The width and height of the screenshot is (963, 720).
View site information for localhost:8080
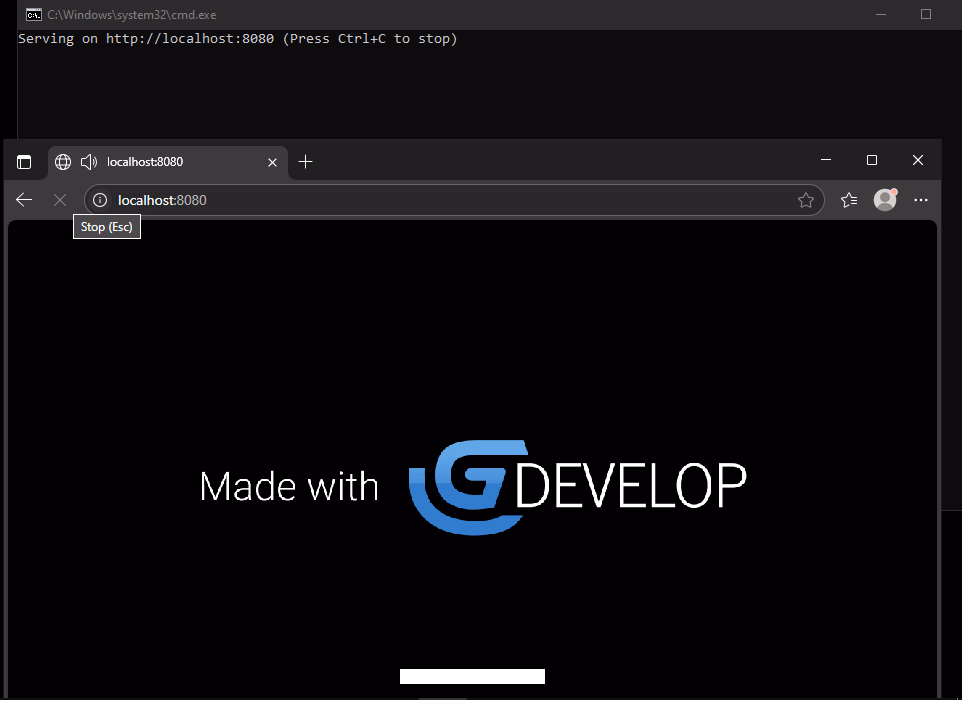tap(100, 200)
